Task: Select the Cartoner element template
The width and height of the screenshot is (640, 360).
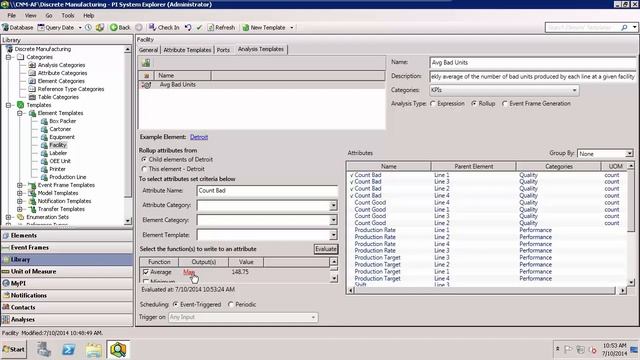Action: tap(60, 129)
